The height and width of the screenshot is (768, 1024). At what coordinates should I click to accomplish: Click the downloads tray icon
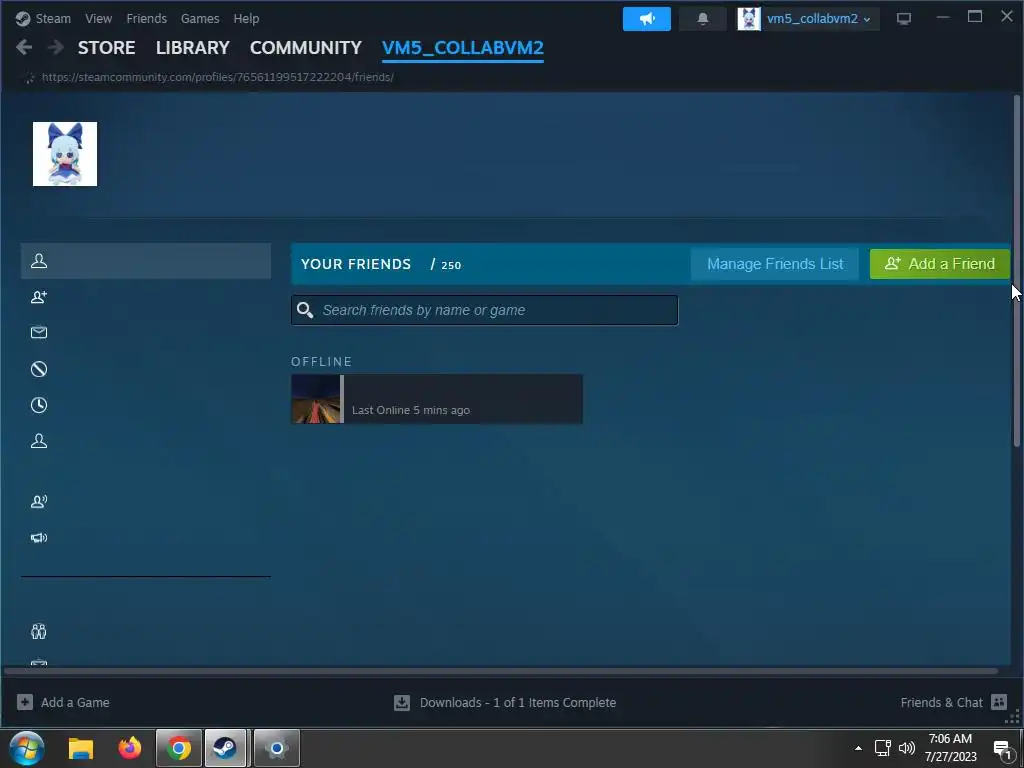click(402, 703)
